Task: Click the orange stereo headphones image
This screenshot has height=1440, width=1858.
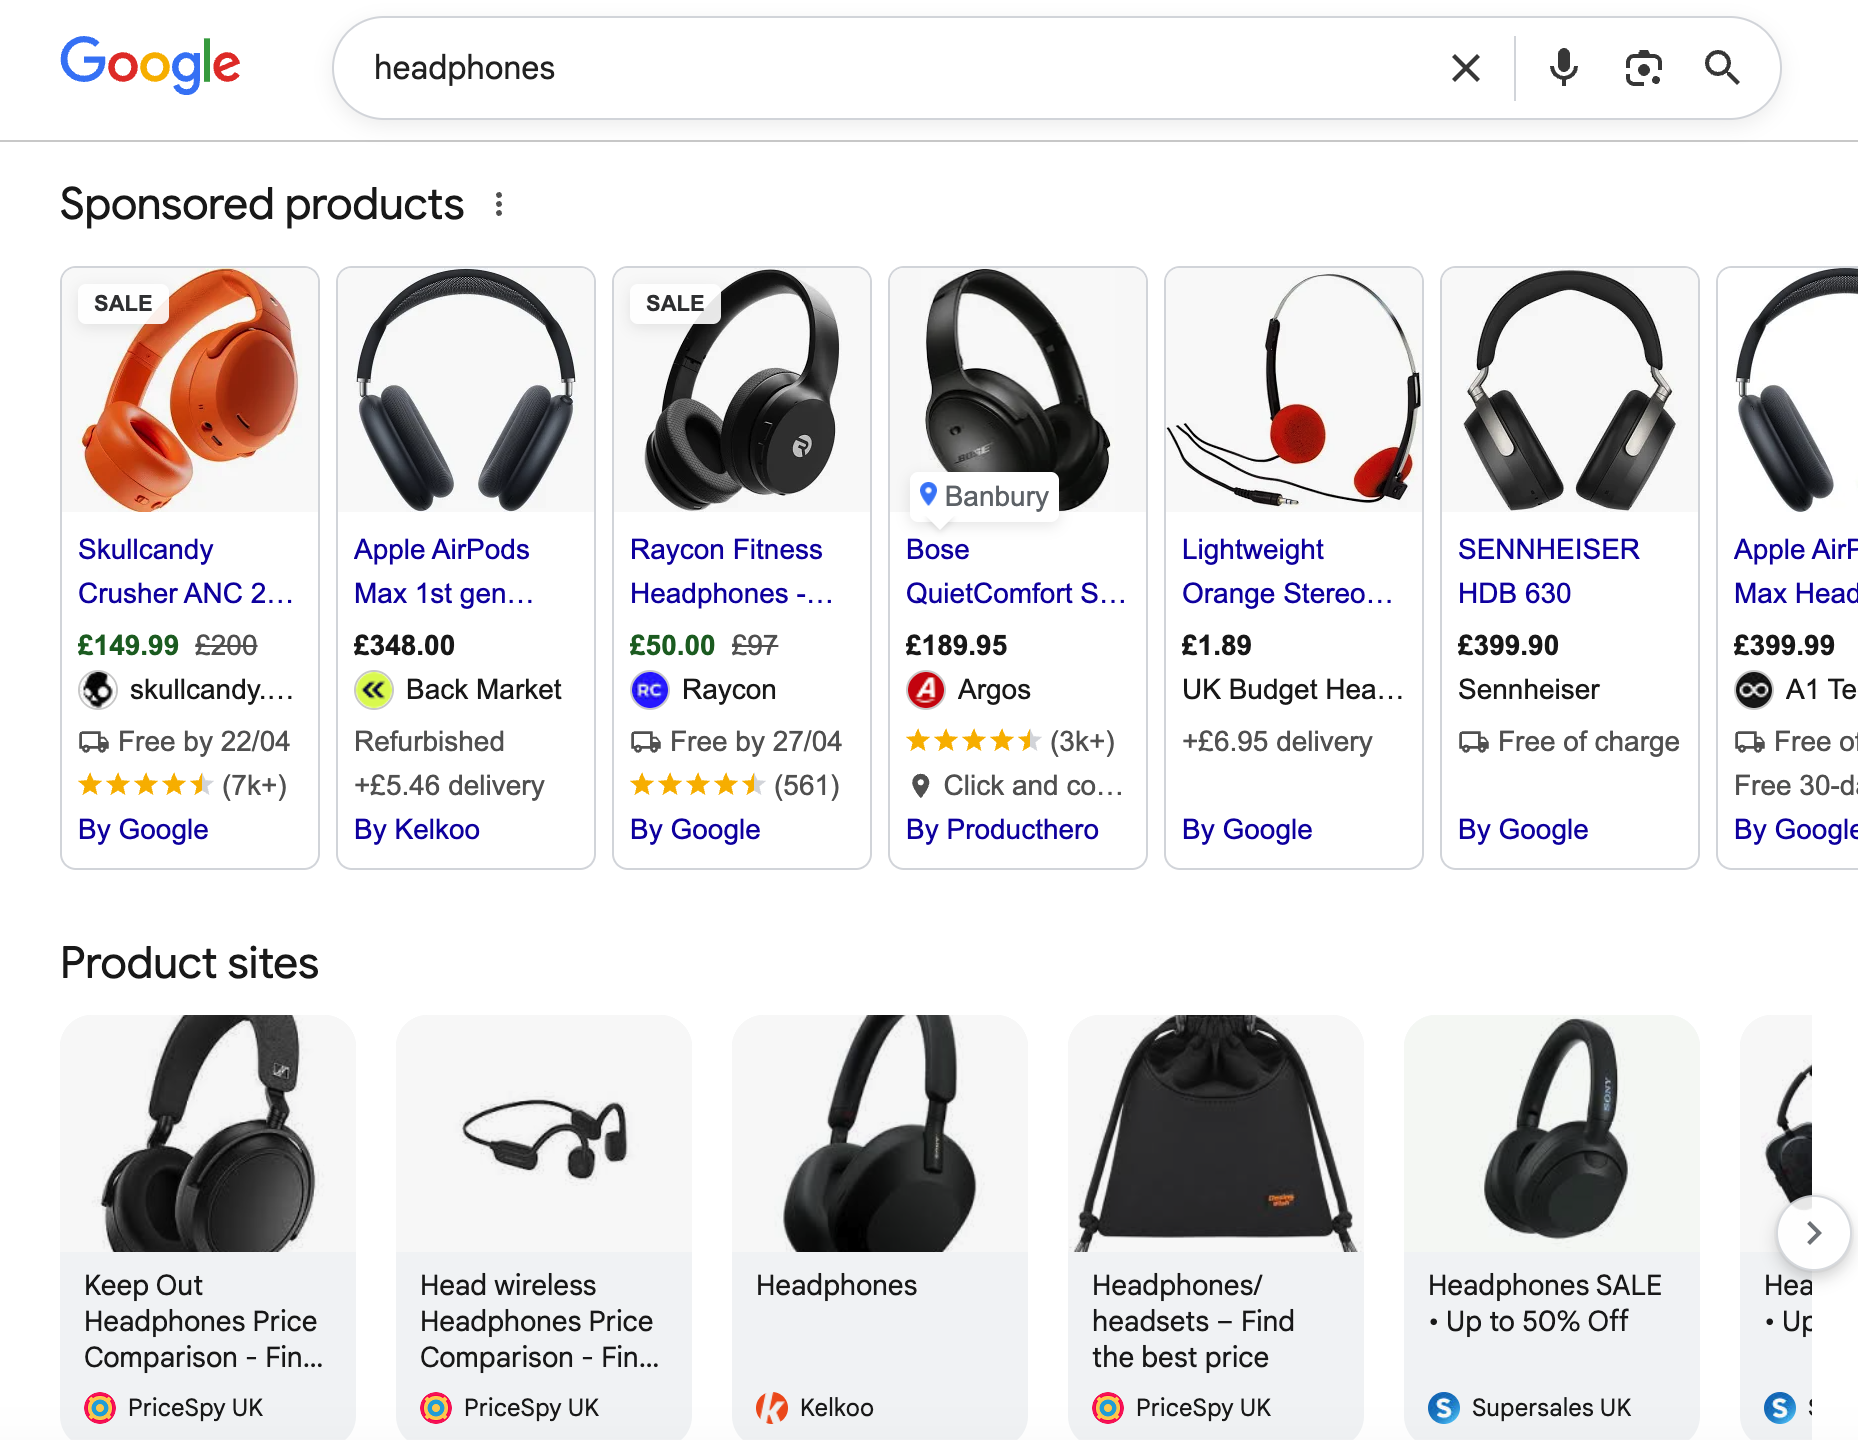Action: (x=1294, y=390)
